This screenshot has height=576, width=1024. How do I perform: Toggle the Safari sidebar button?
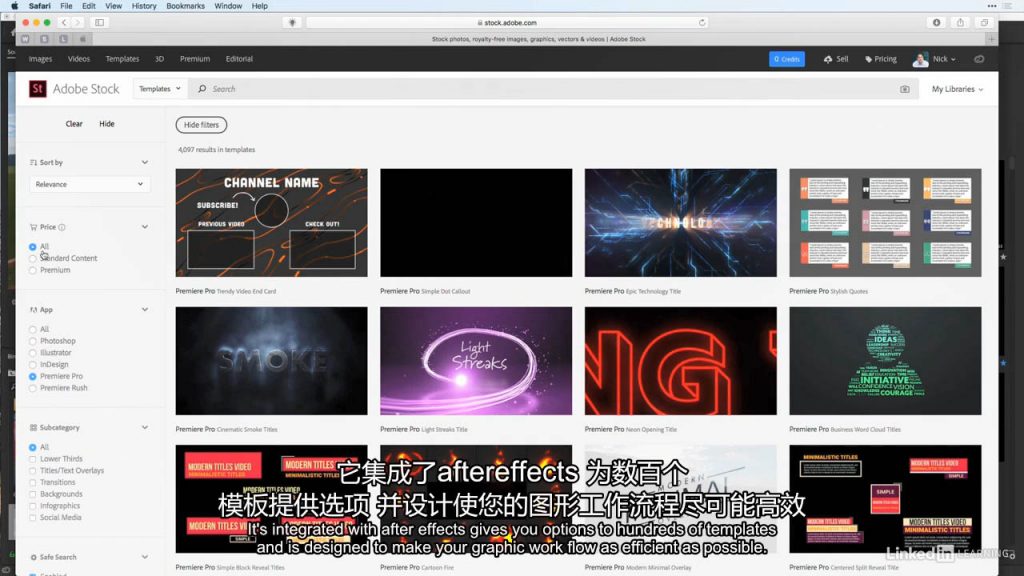pyautogui.click(x=99, y=22)
